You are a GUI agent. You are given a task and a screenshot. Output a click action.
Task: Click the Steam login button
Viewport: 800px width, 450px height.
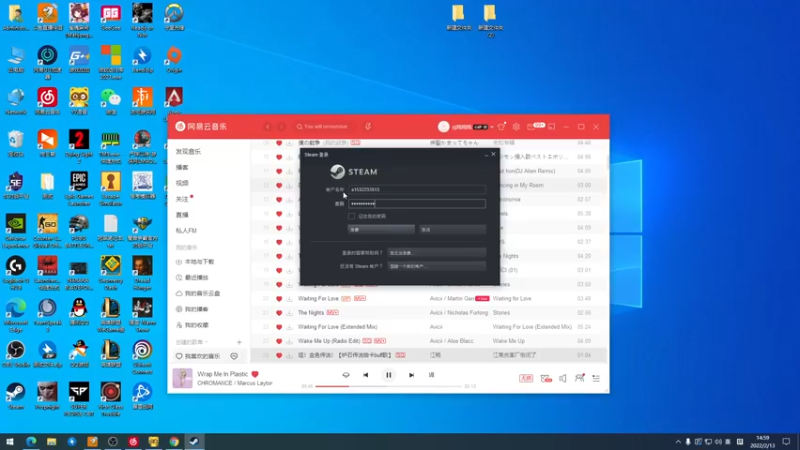coord(381,230)
